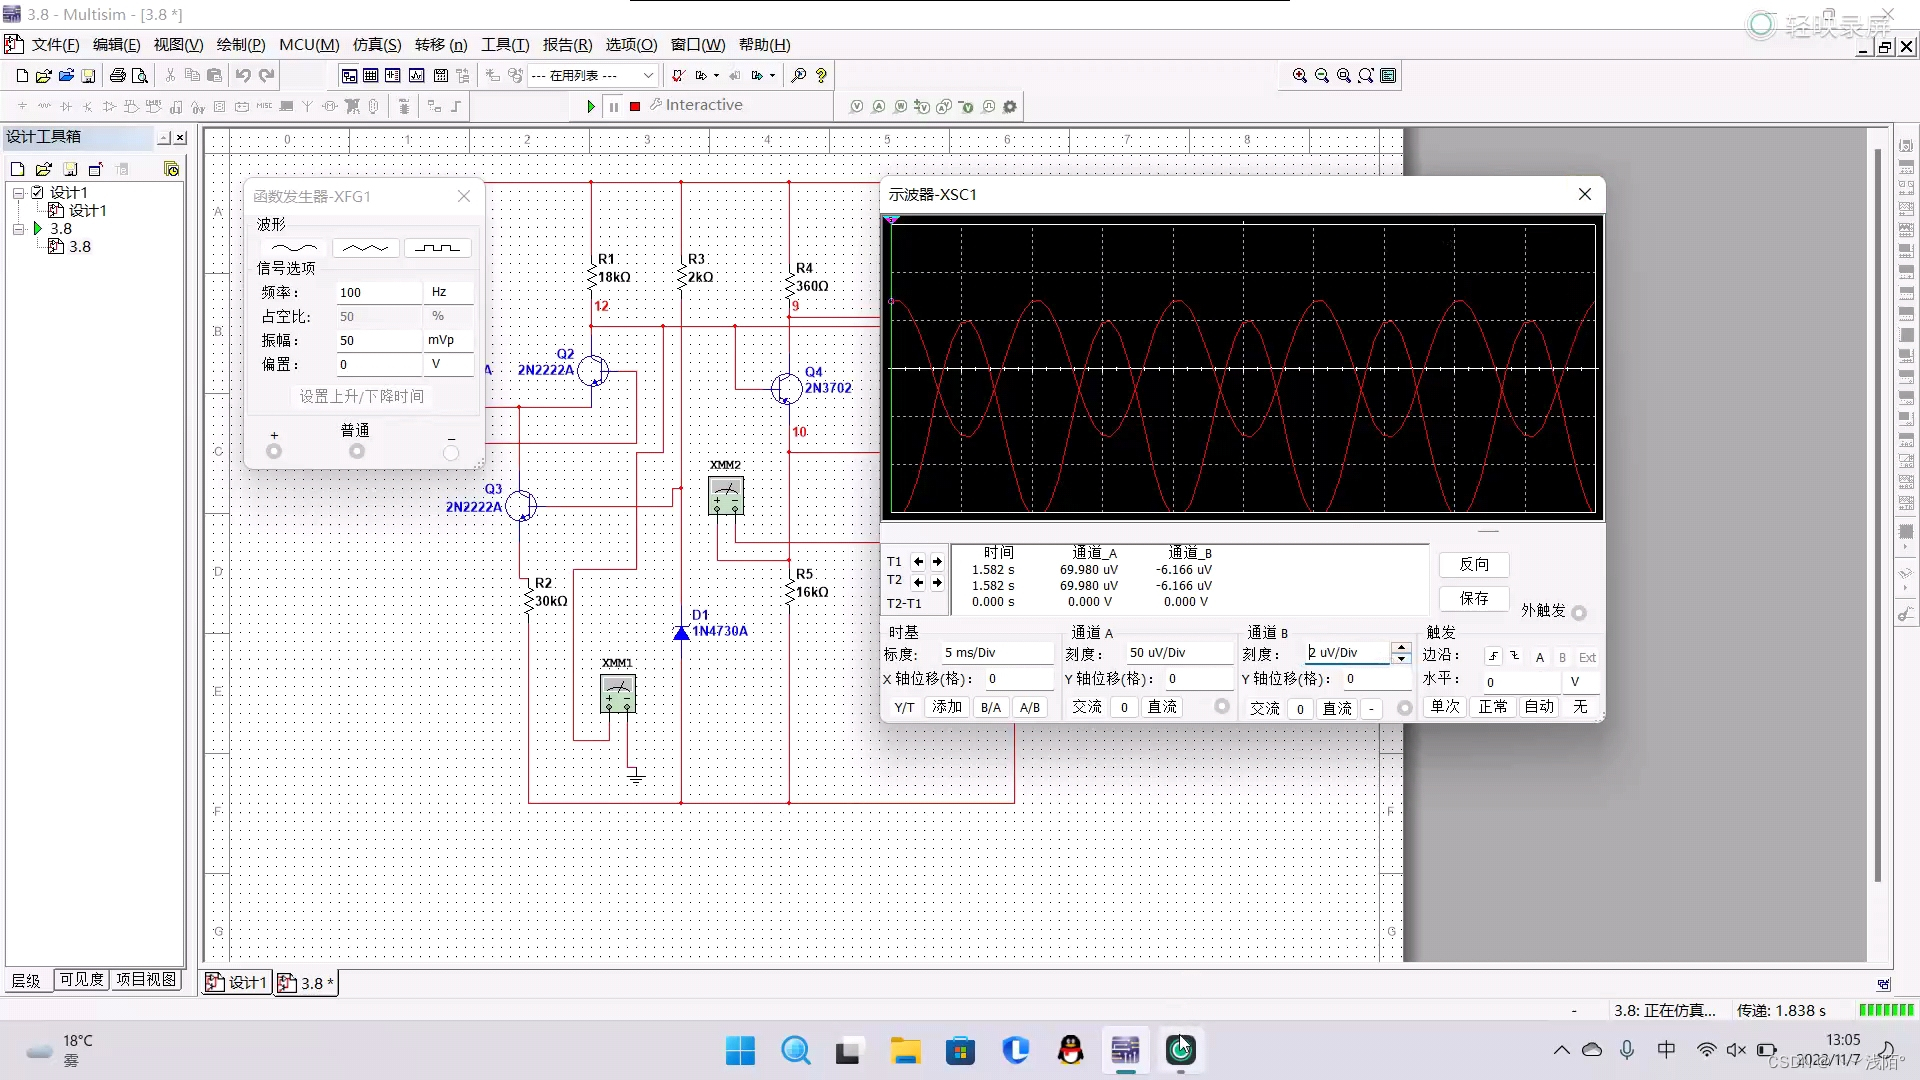
Task: Click the frequency input field showing 100
Action: click(378, 292)
